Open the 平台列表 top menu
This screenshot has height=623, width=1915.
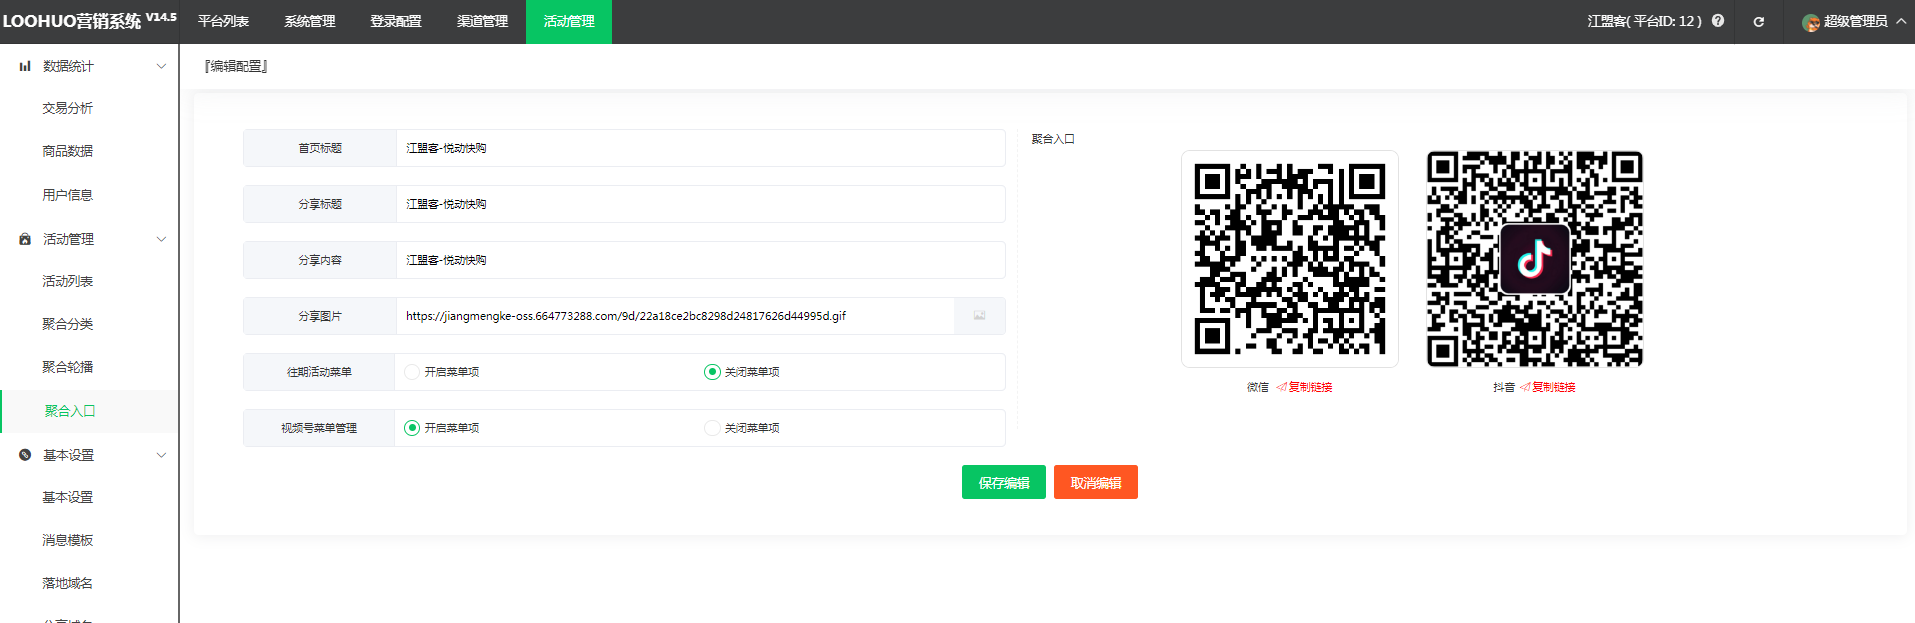tap(223, 21)
